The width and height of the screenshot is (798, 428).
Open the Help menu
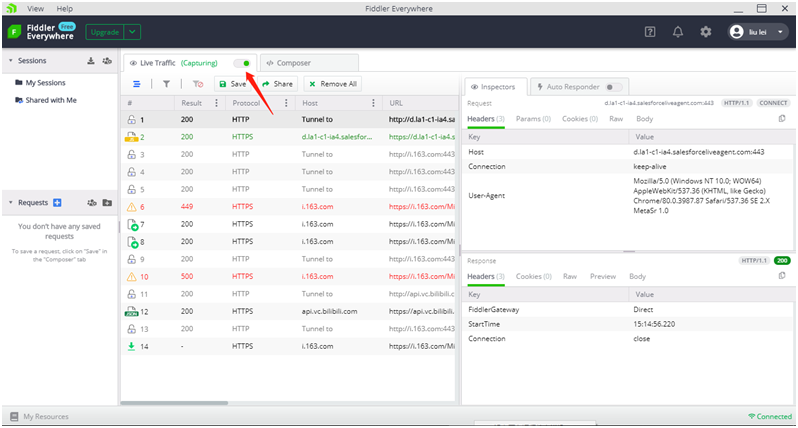[65, 9]
